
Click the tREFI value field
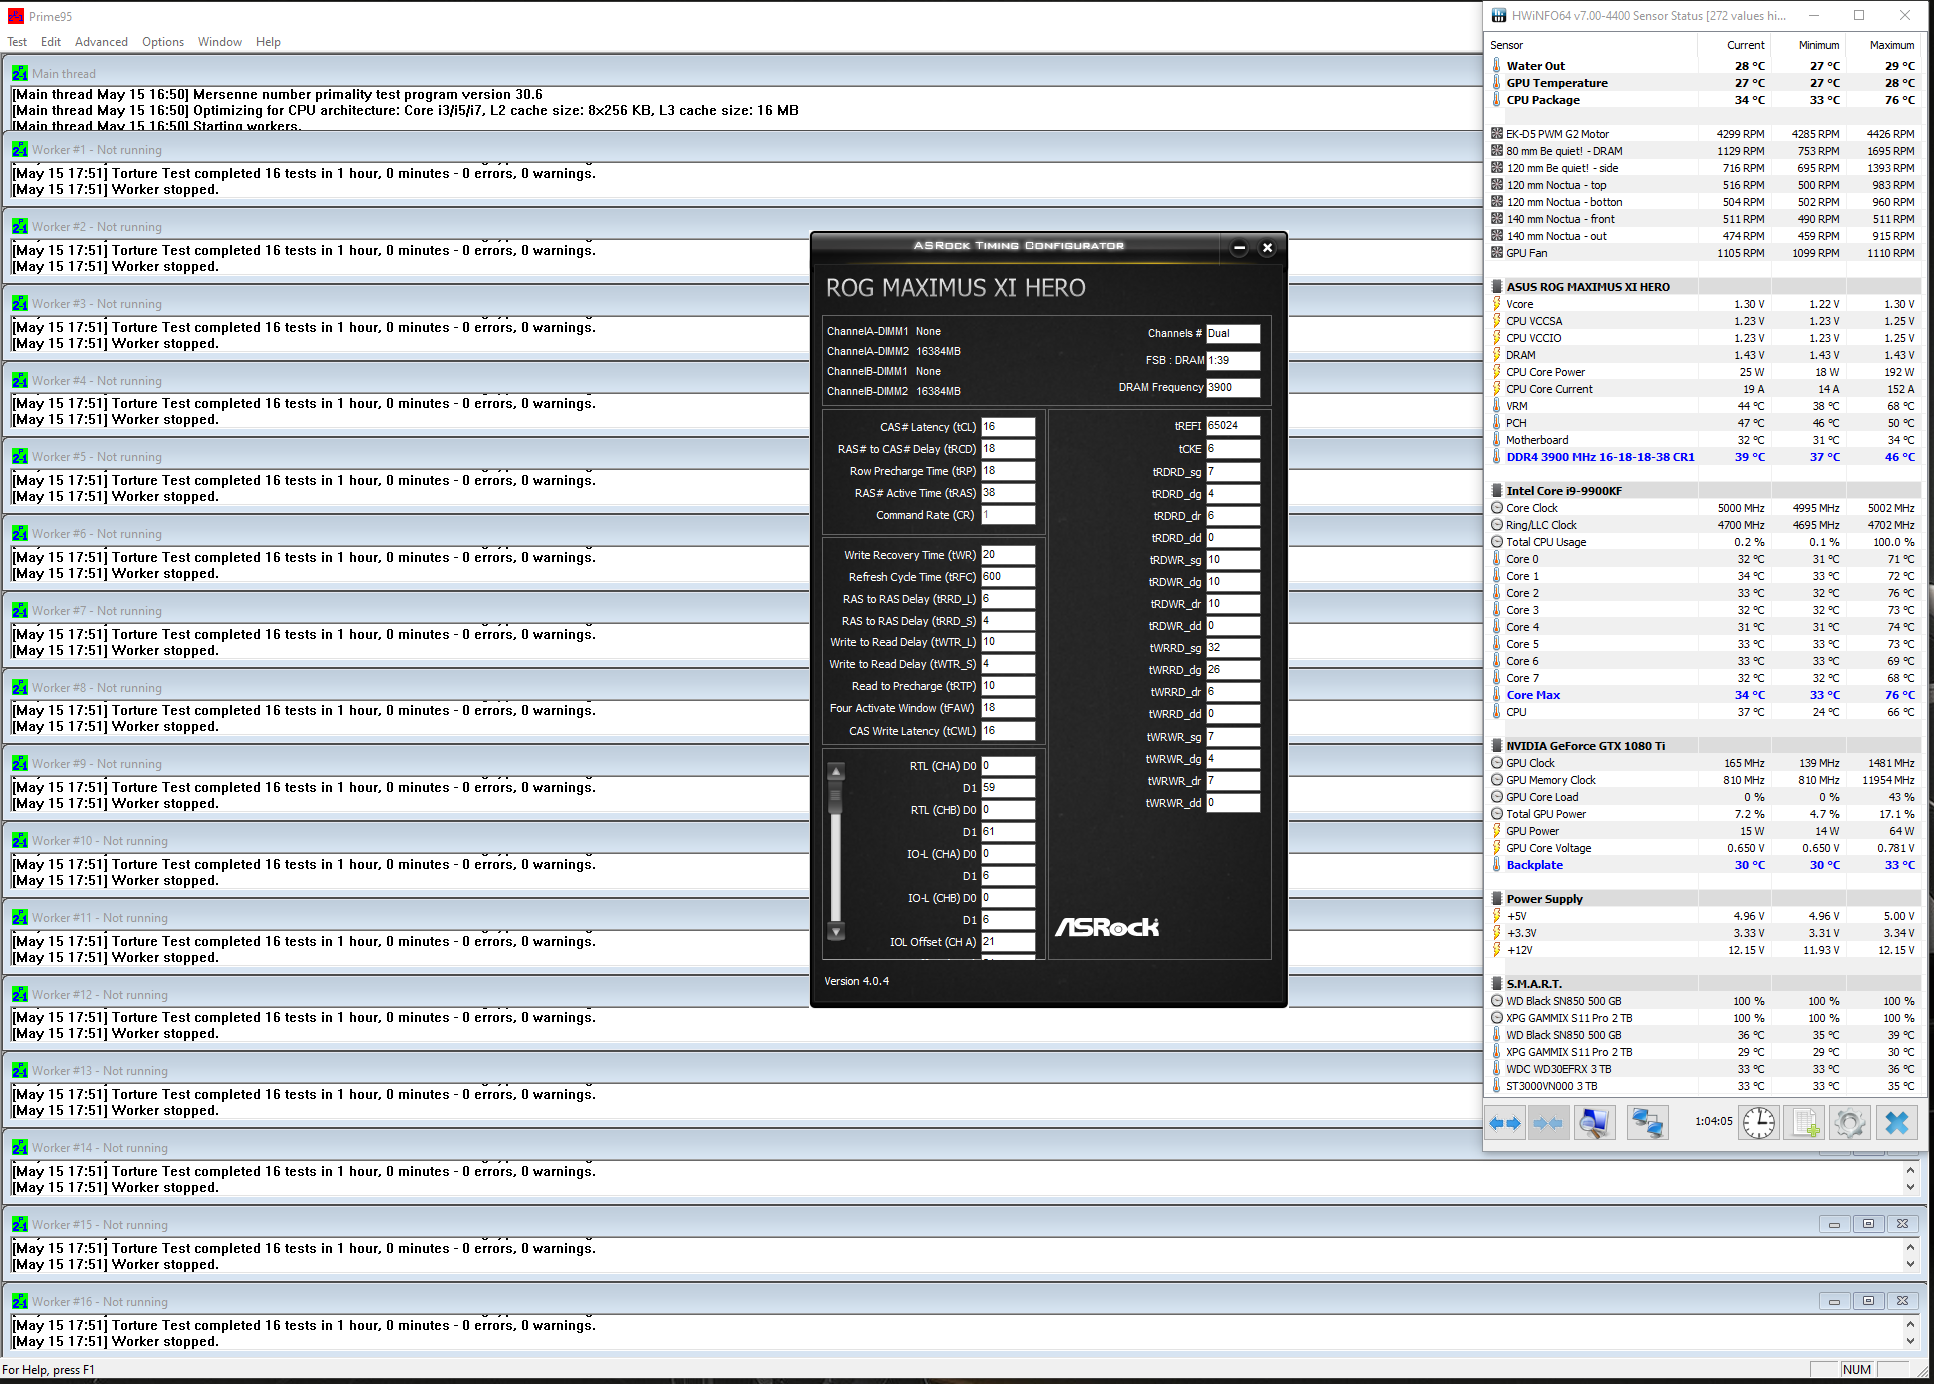click(x=1232, y=426)
